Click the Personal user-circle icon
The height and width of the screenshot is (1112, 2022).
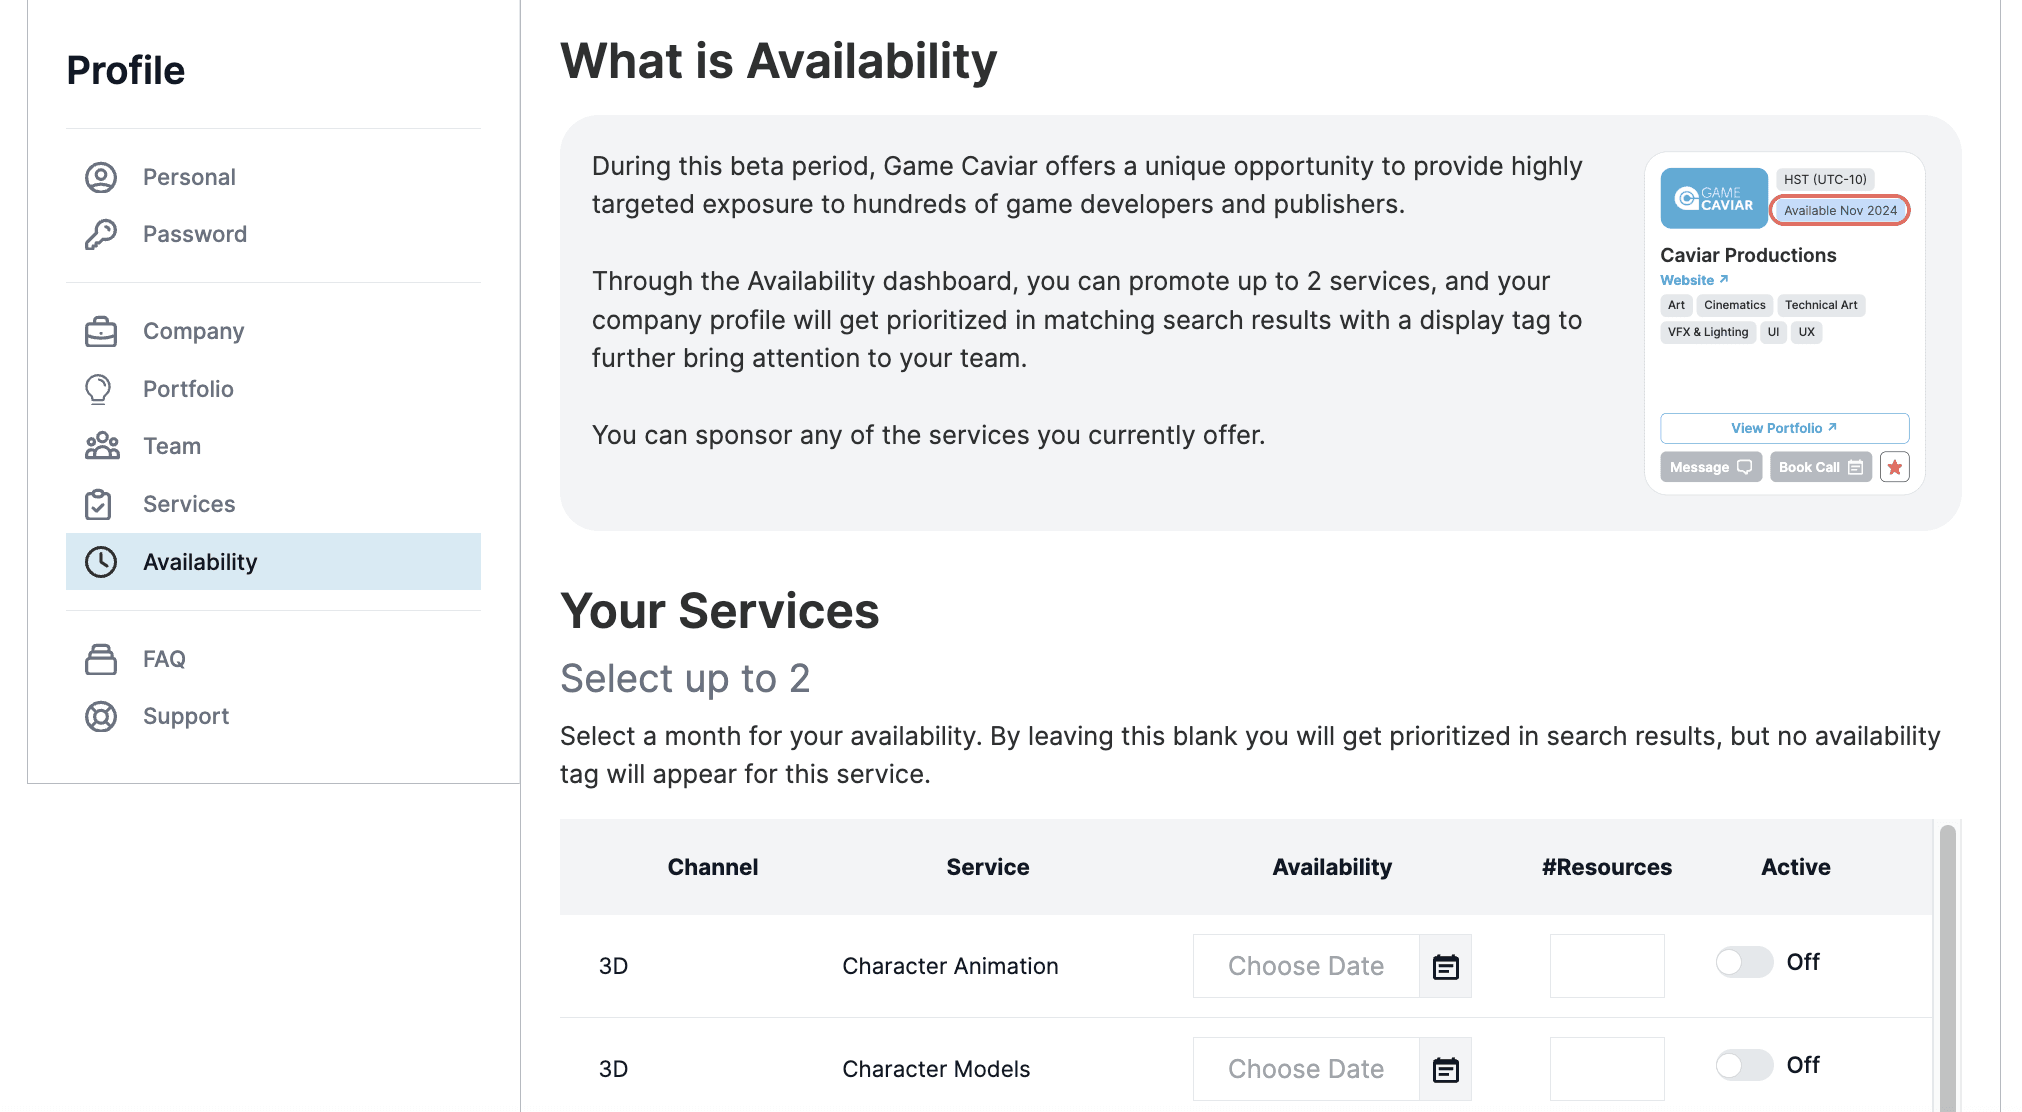101,177
